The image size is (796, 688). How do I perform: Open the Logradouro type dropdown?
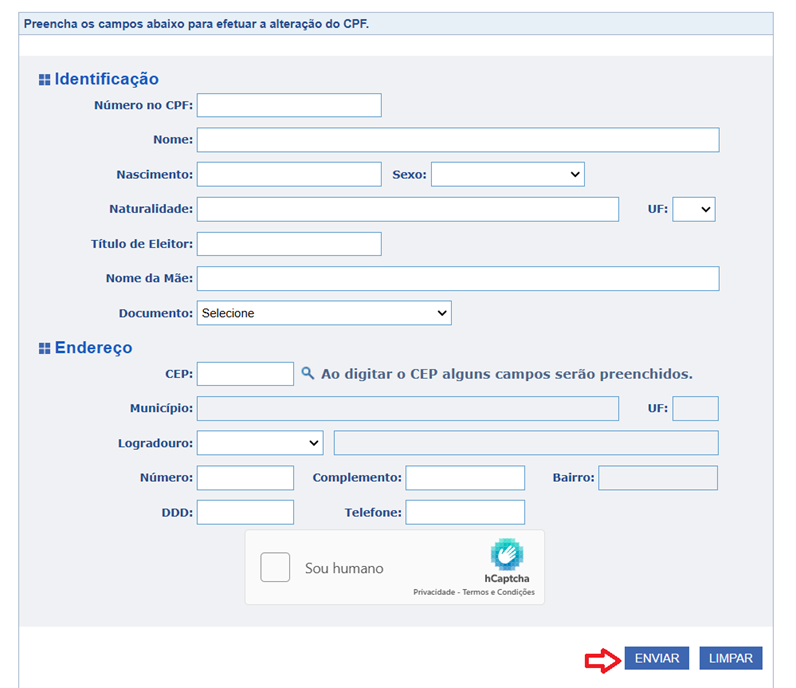260,443
